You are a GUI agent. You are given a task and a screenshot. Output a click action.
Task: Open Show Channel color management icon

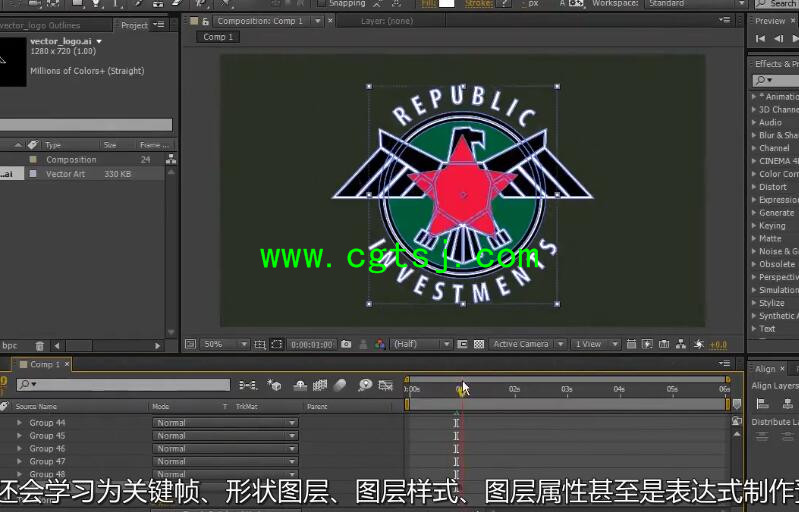(x=380, y=344)
